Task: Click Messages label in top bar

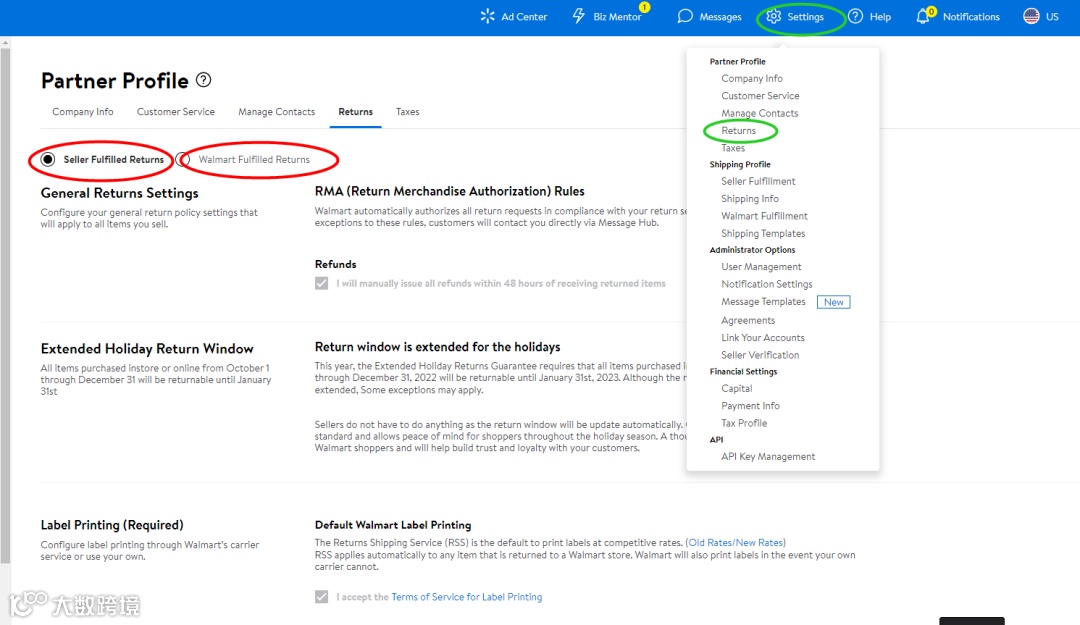Action: (720, 17)
